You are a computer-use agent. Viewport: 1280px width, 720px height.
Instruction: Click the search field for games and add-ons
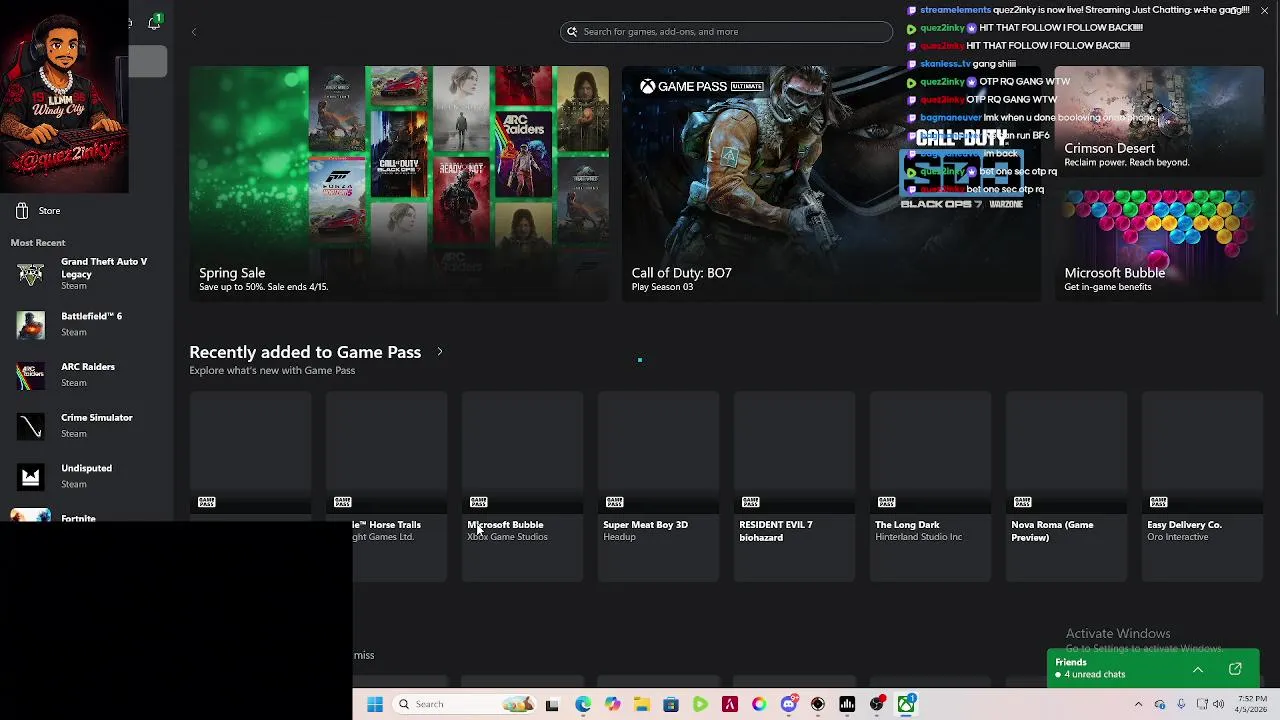tap(726, 32)
